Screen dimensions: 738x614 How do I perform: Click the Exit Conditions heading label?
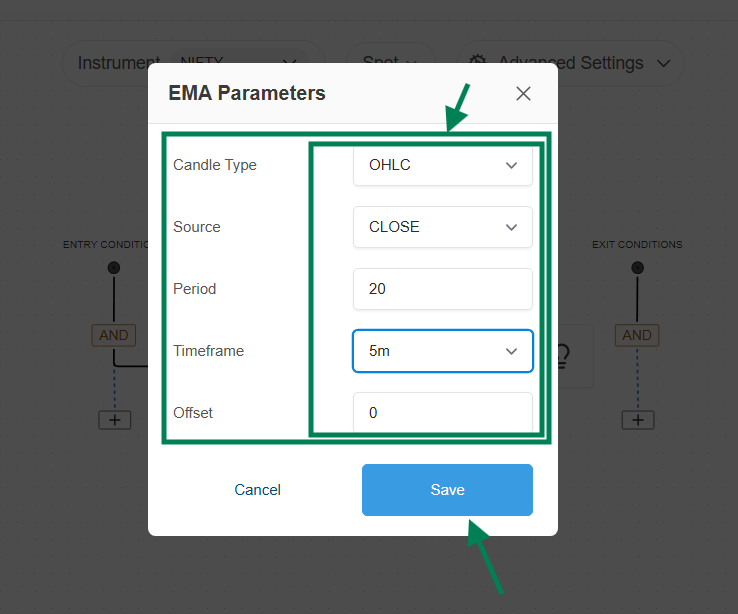637,244
